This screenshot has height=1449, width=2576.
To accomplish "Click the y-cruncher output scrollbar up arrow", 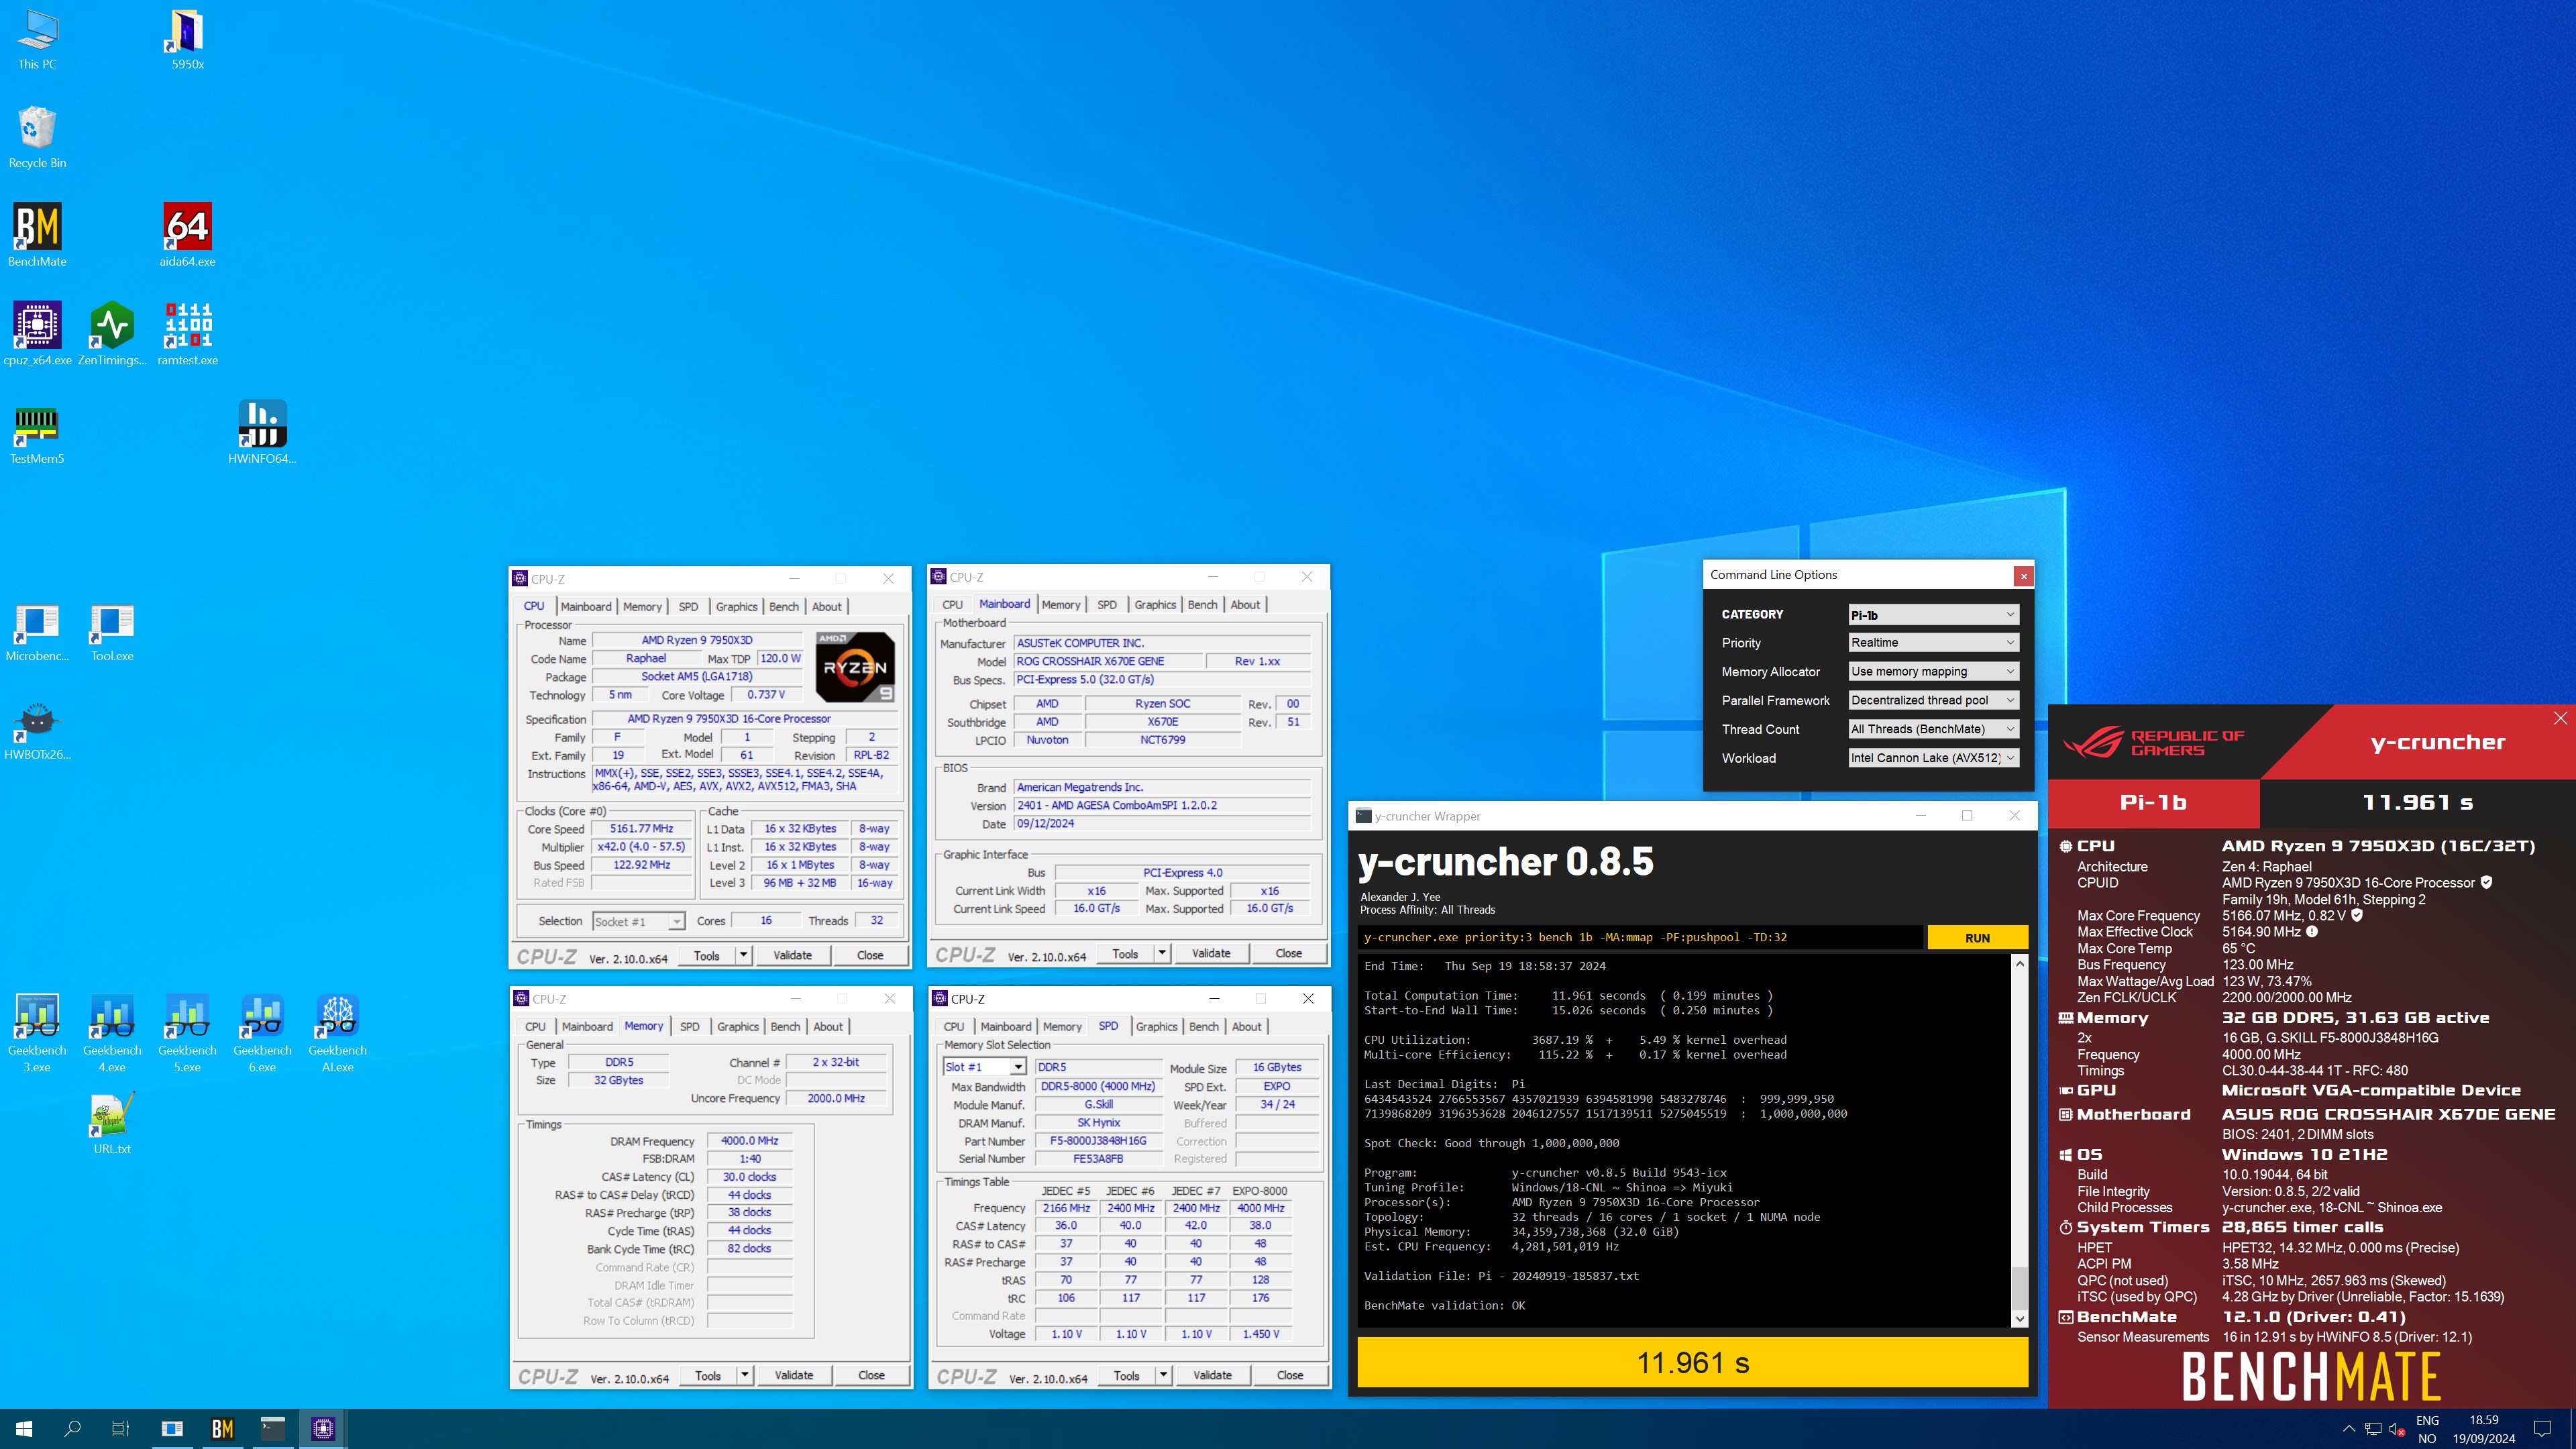I will click(2019, 964).
